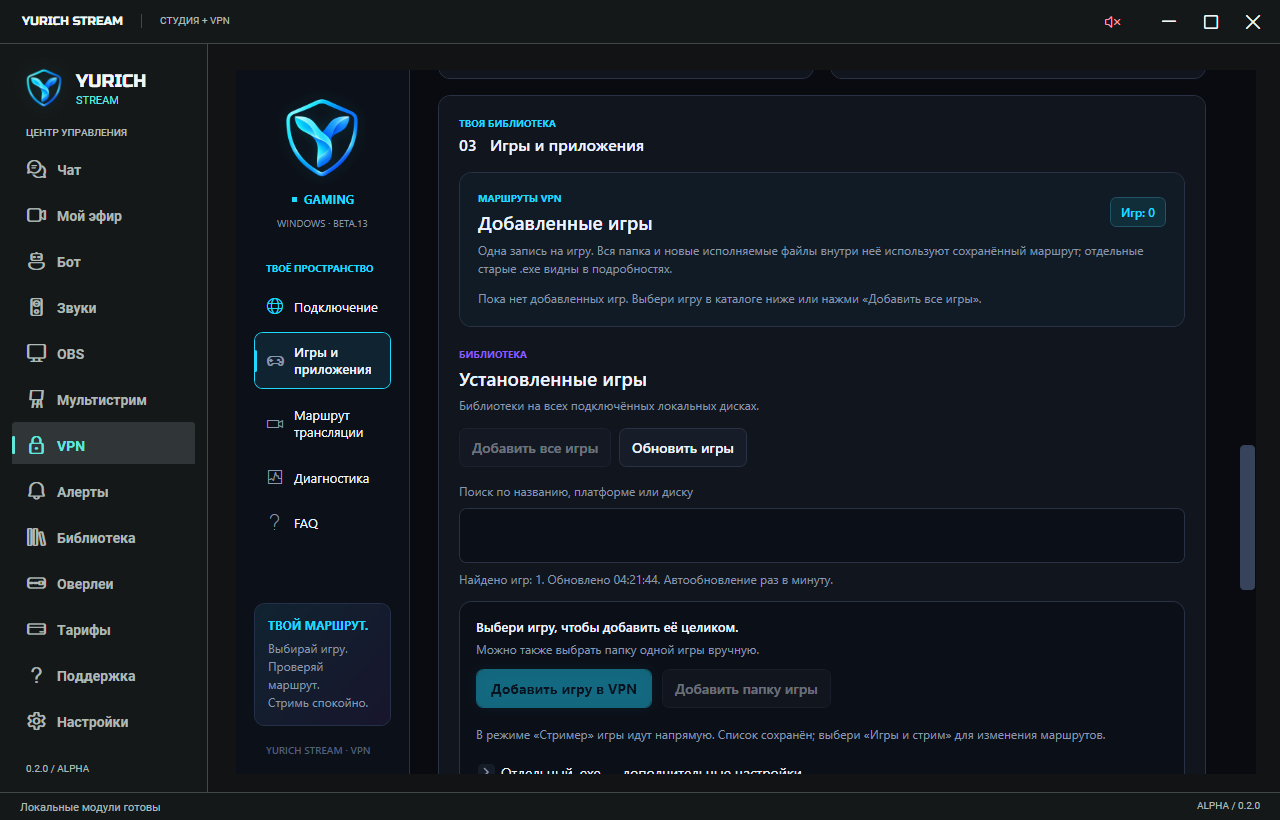Switch to the Игры и приложения tab

coord(322,360)
